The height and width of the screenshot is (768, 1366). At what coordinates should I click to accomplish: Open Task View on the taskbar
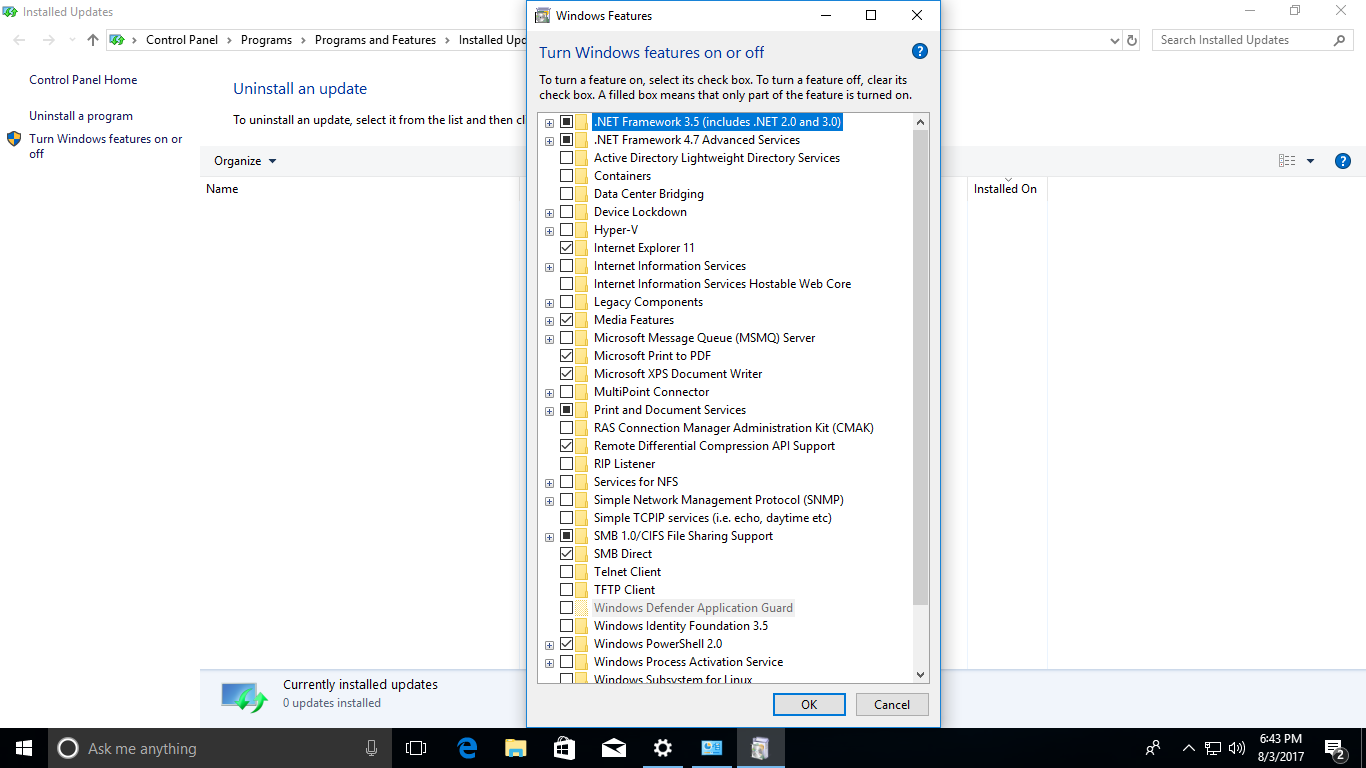point(416,748)
